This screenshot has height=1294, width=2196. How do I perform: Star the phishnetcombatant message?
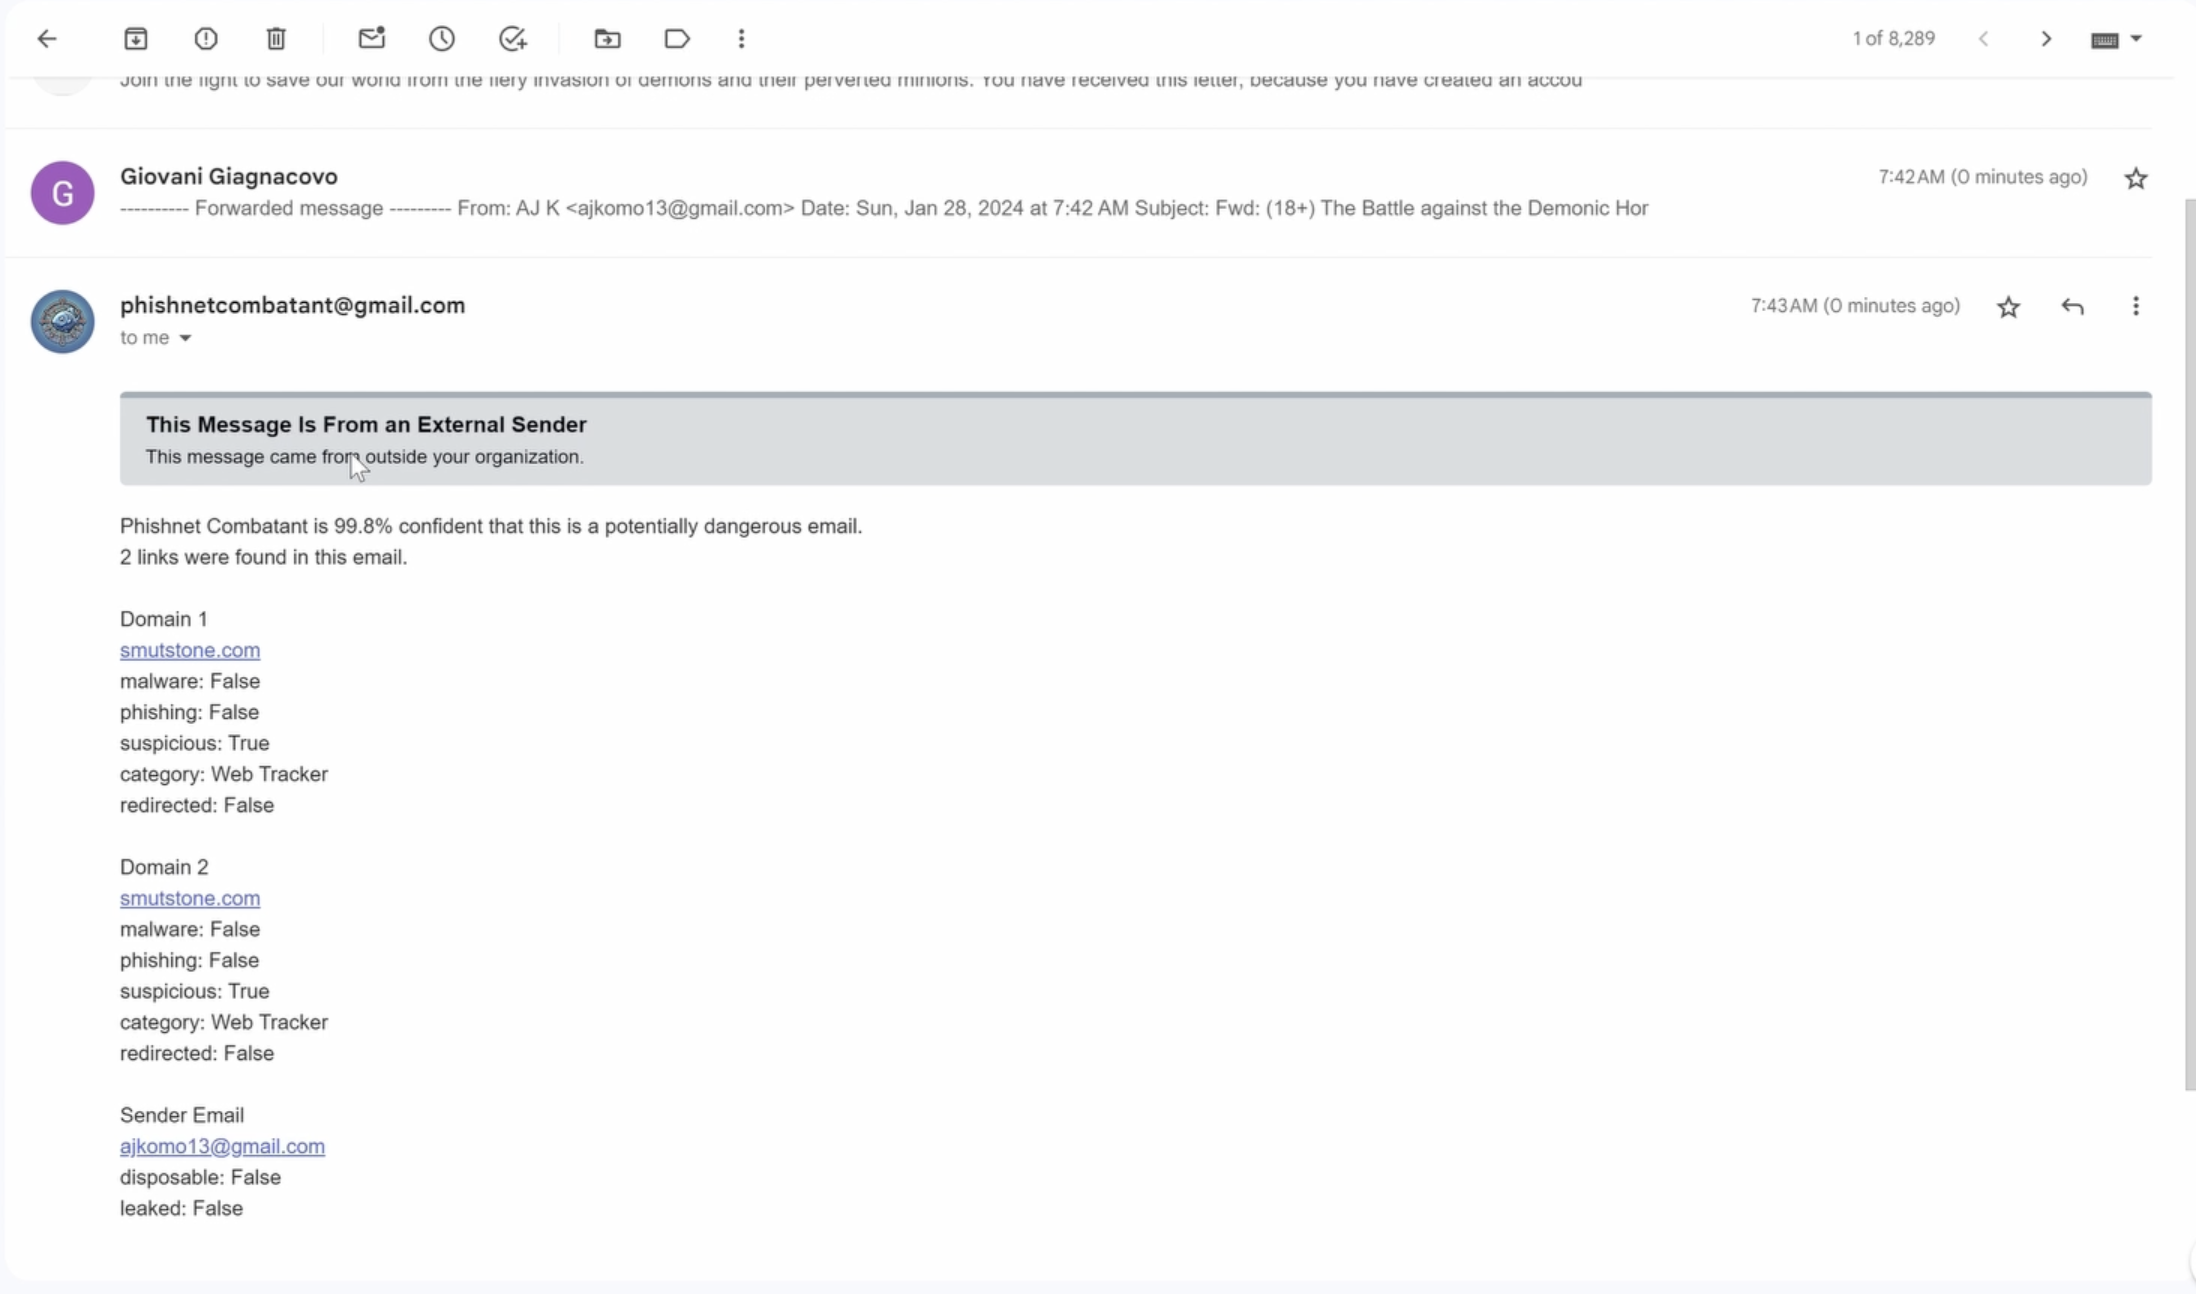[2008, 307]
